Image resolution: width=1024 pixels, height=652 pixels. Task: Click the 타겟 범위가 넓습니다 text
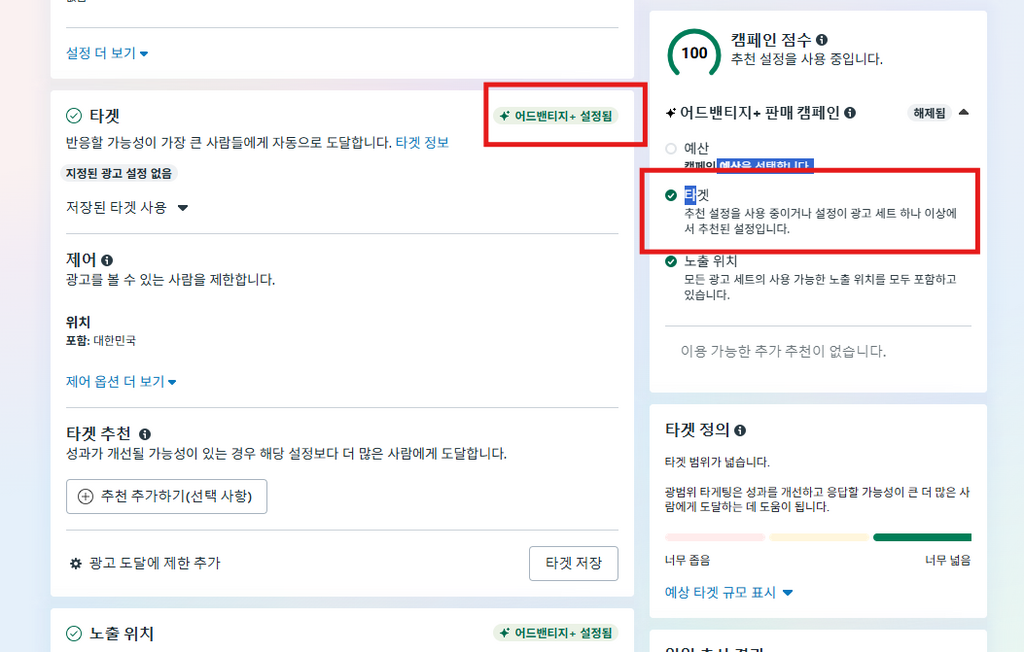point(717,462)
